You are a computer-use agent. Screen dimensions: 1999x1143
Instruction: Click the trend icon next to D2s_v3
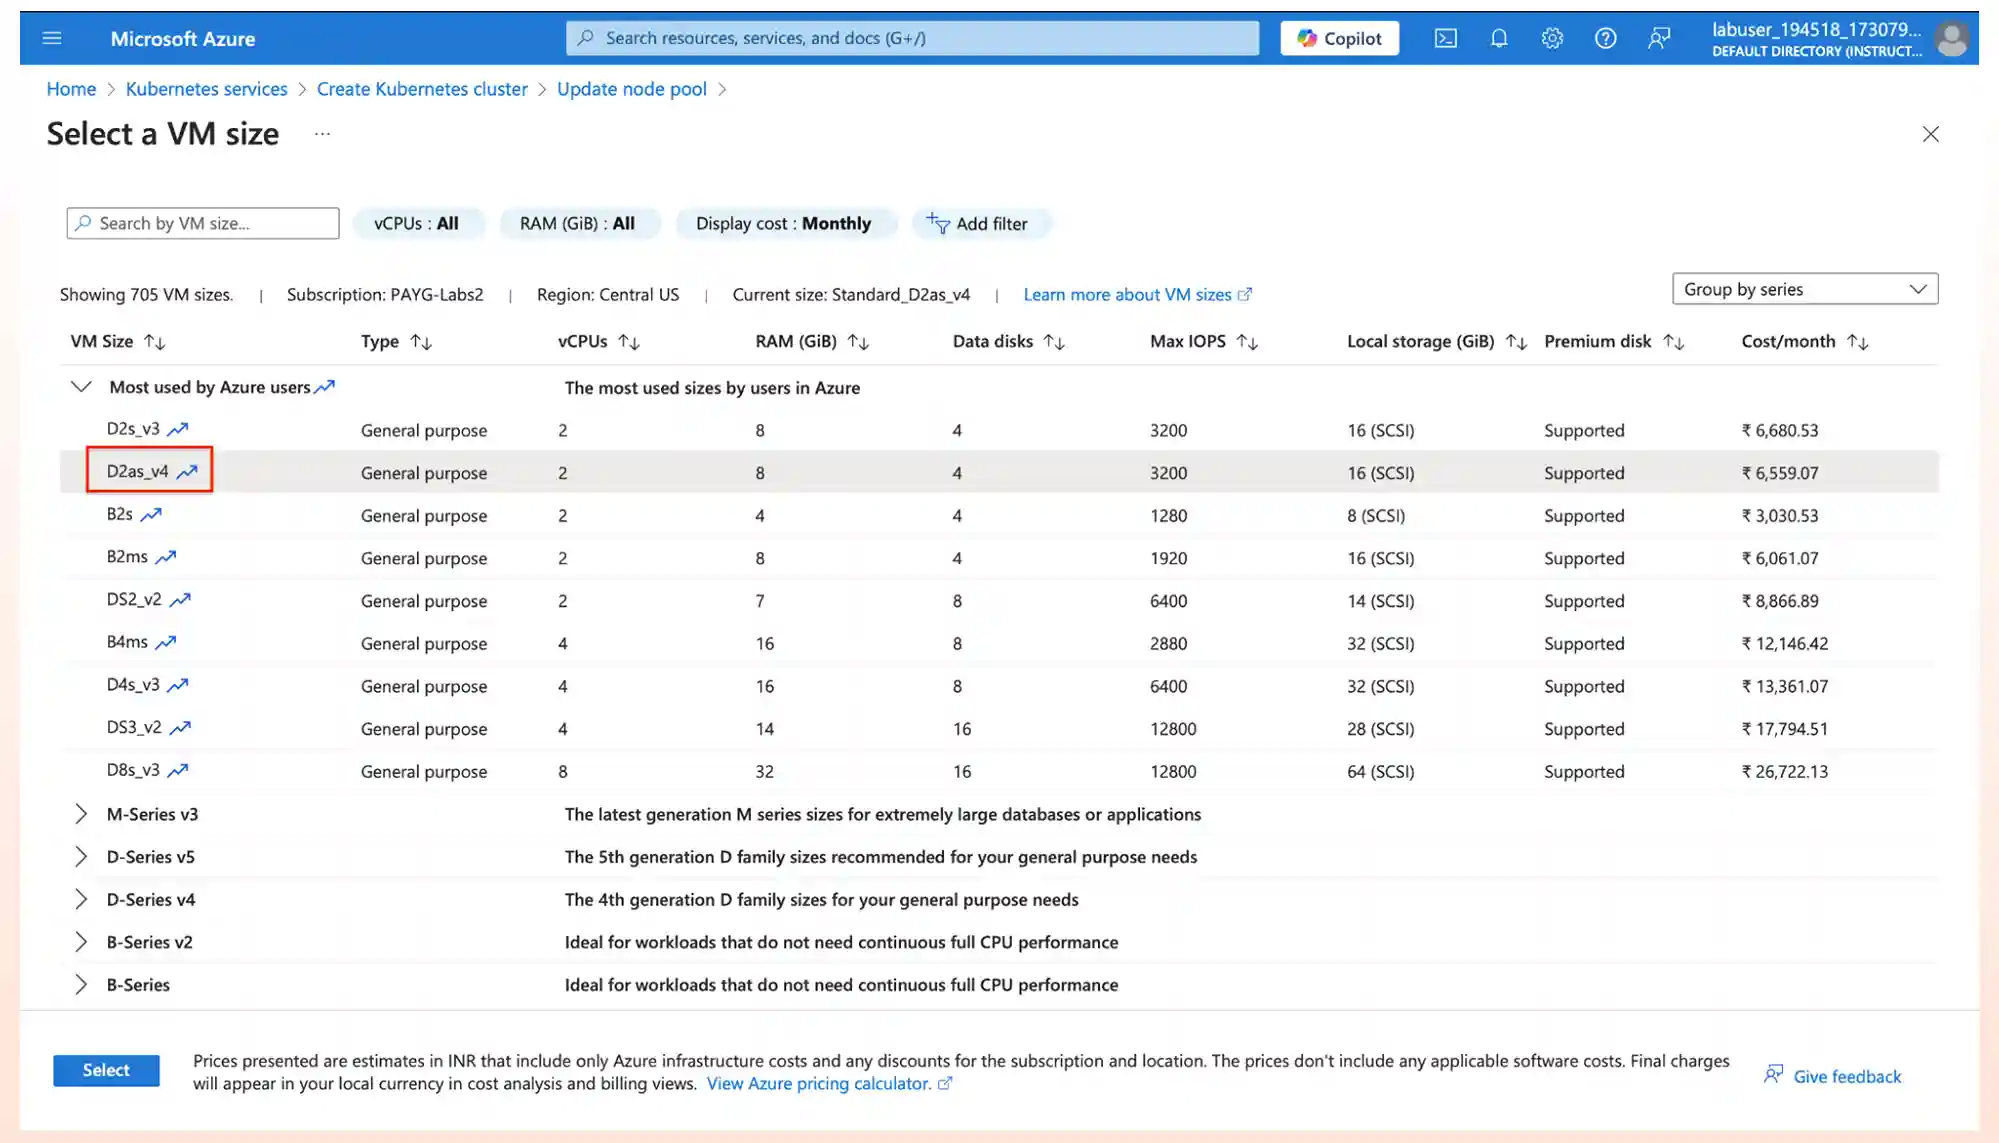pyautogui.click(x=178, y=429)
